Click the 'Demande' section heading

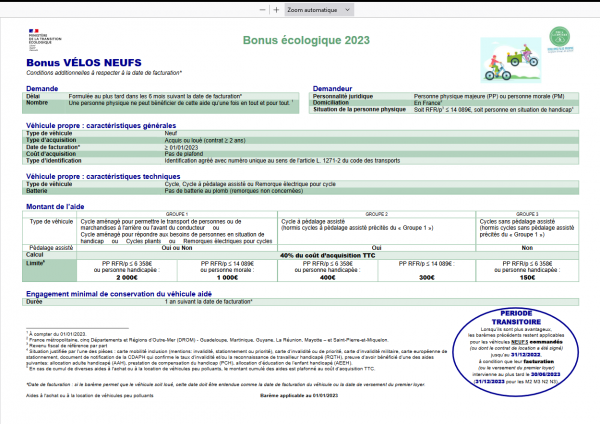point(42,88)
